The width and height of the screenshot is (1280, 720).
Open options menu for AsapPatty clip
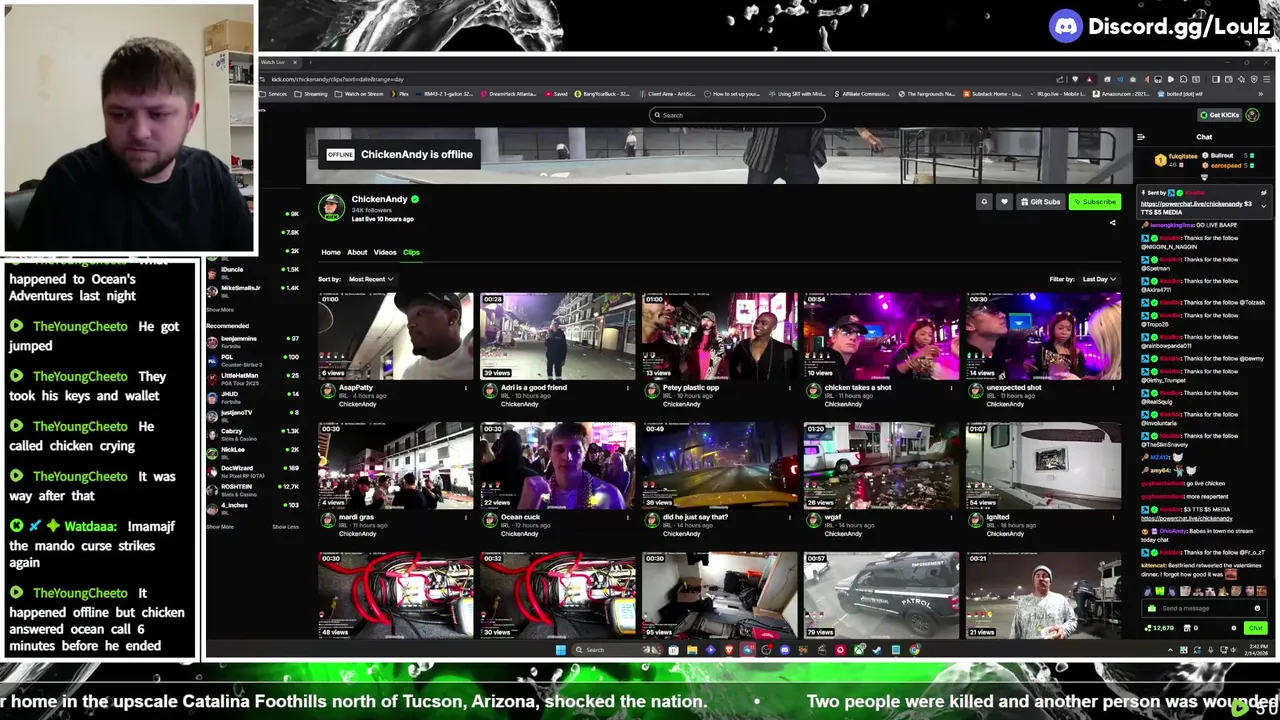pyautogui.click(x=466, y=388)
